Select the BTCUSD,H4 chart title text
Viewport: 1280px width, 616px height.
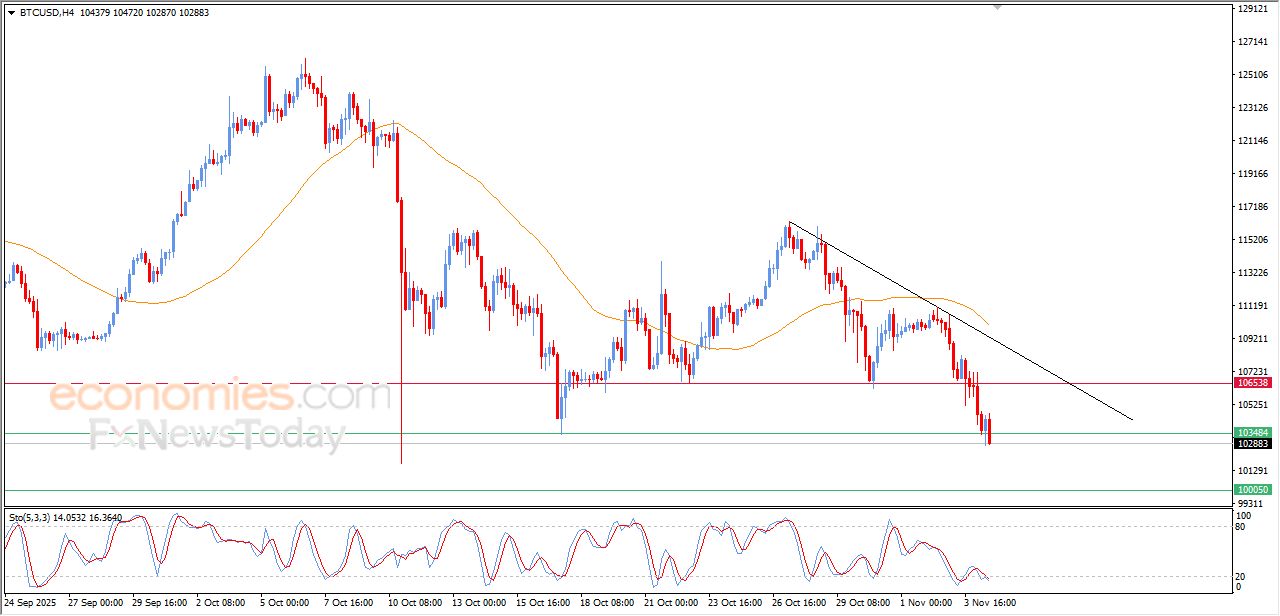pyautogui.click(x=46, y=13)
